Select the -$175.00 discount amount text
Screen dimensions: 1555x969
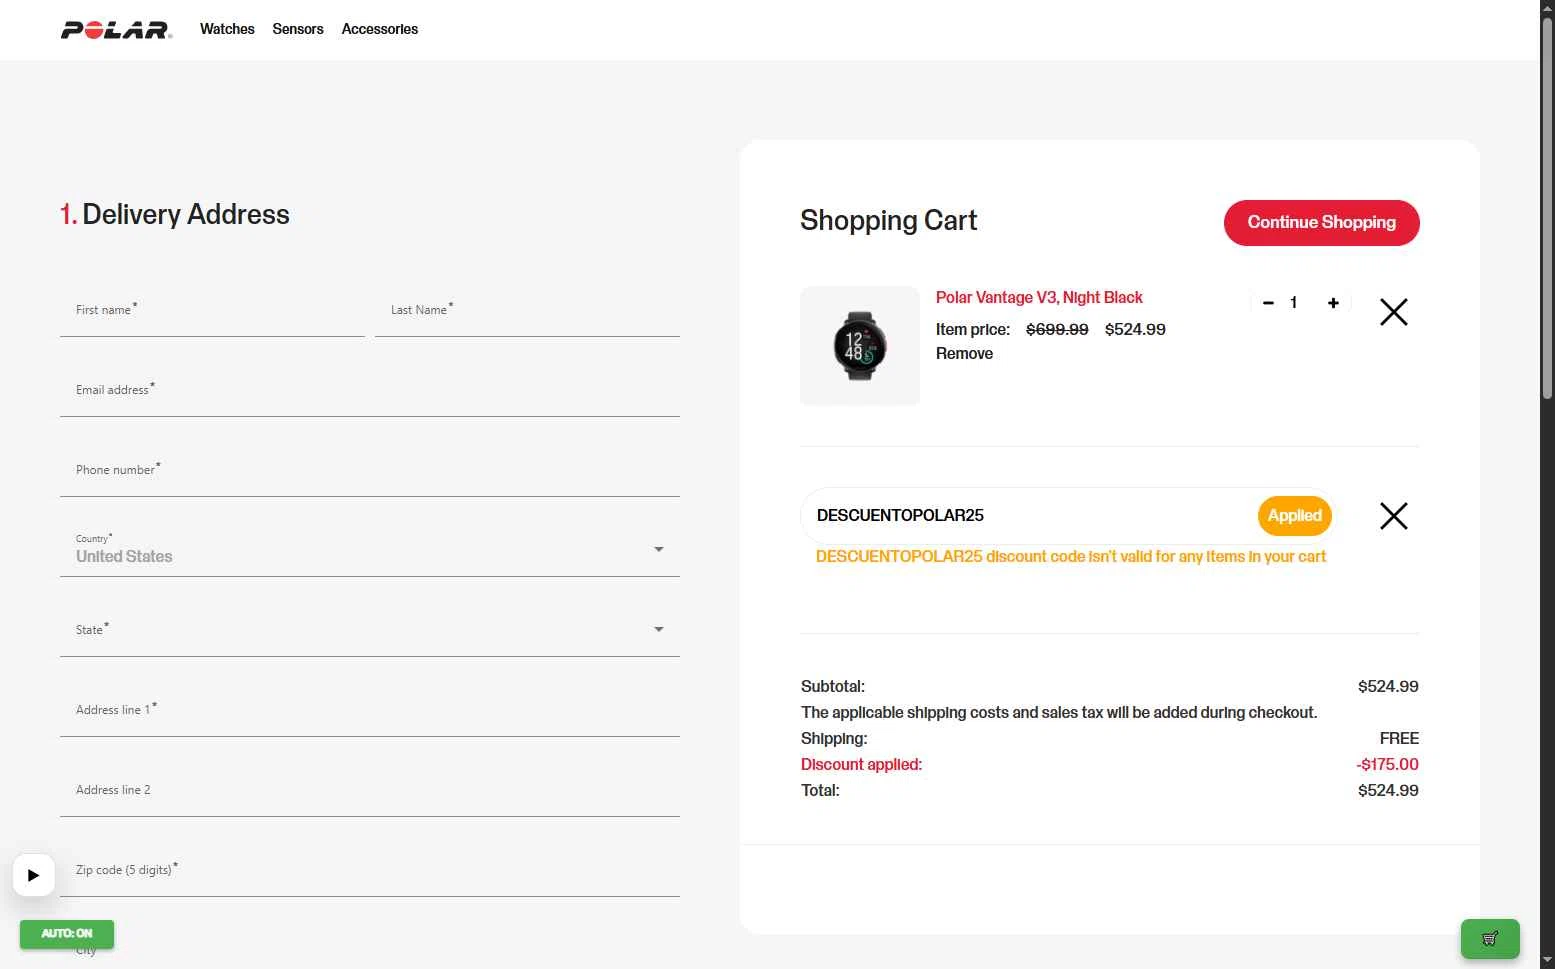click(1387, 764)
